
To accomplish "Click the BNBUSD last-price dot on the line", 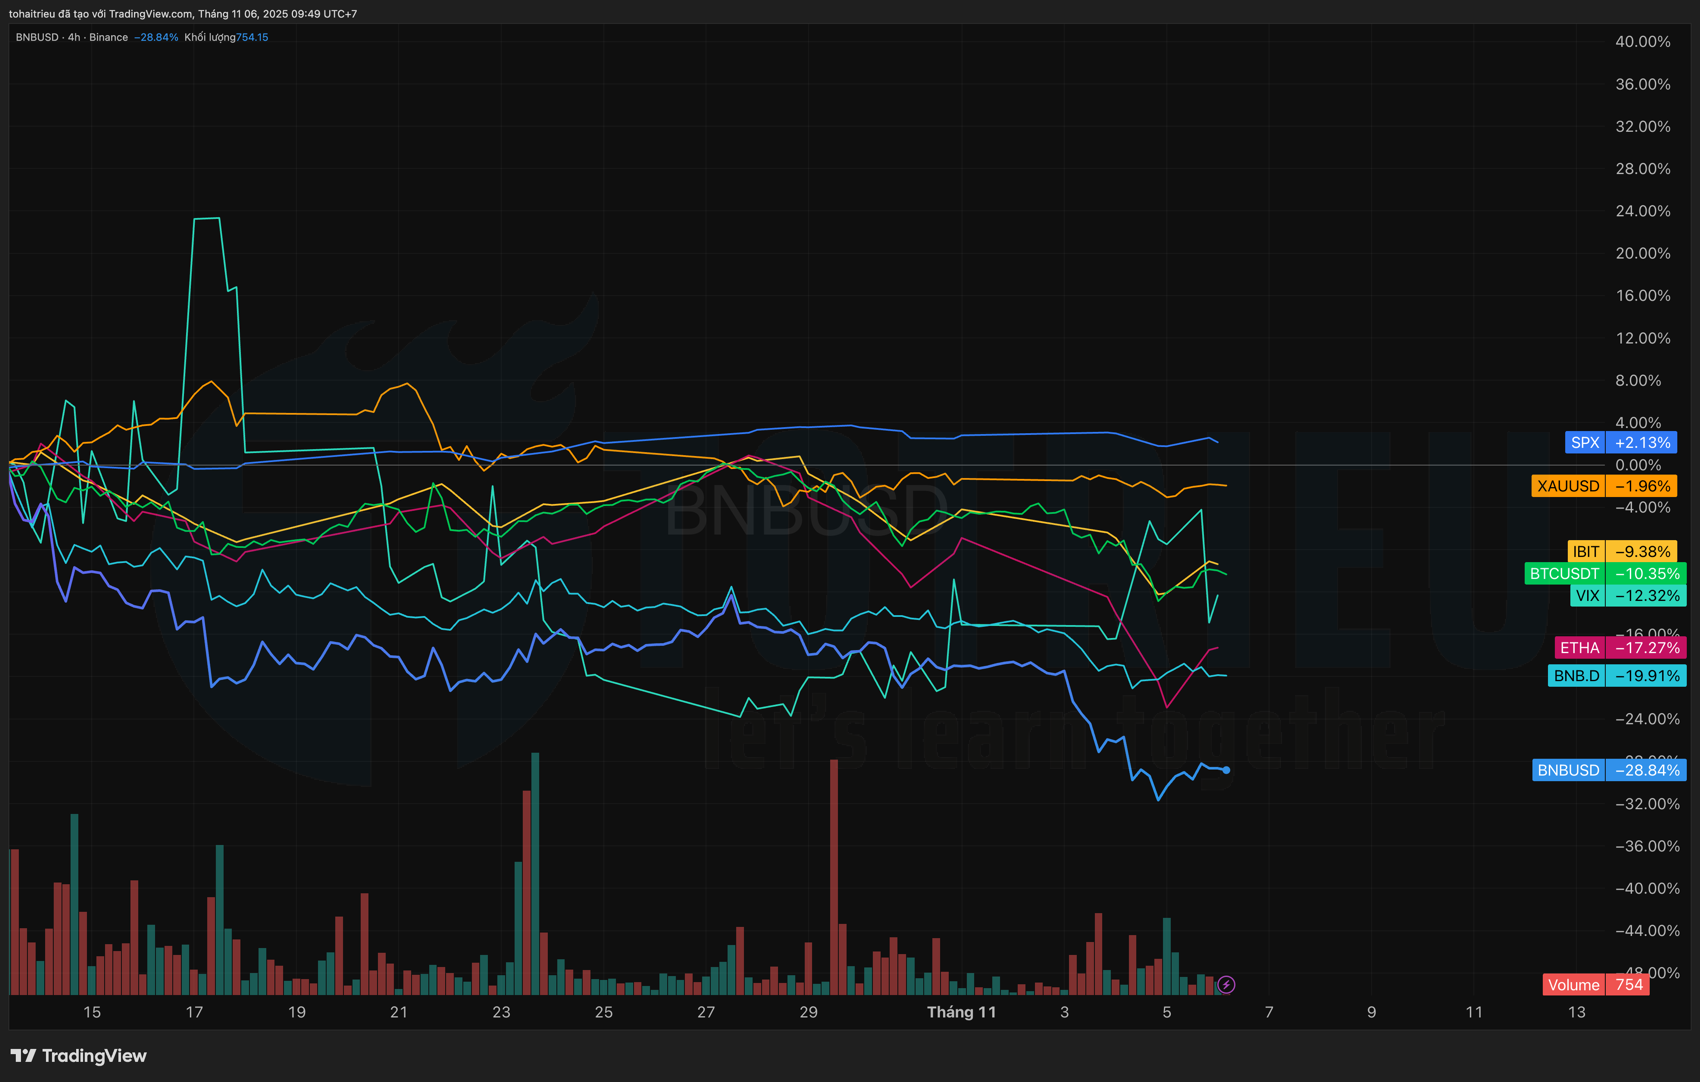I will 1226,770.
